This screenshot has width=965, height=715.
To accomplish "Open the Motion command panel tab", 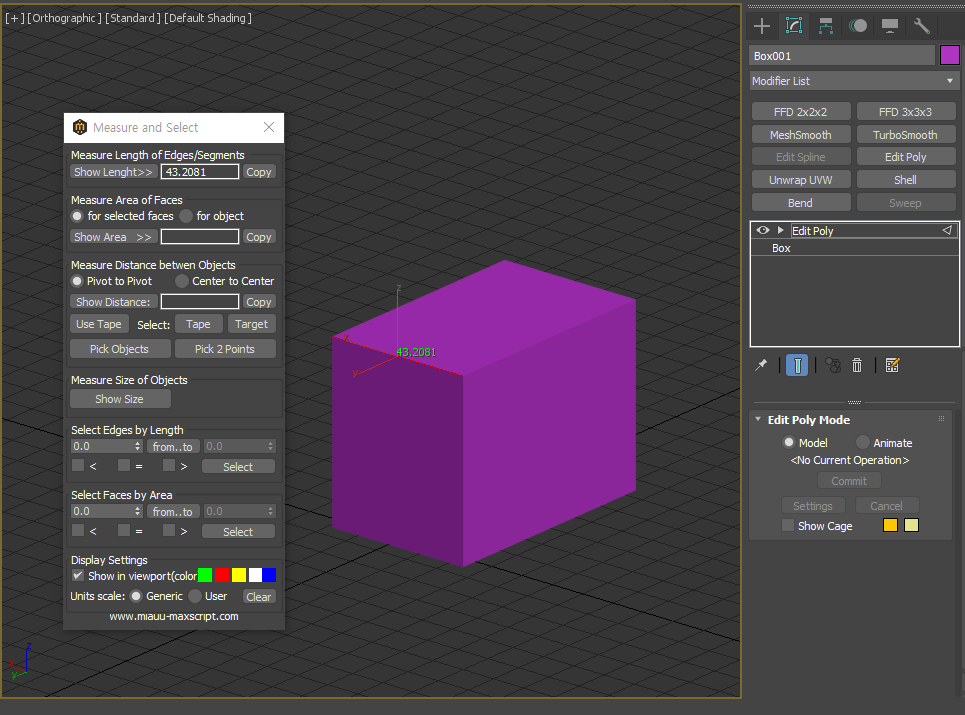I will click(858, 26).
